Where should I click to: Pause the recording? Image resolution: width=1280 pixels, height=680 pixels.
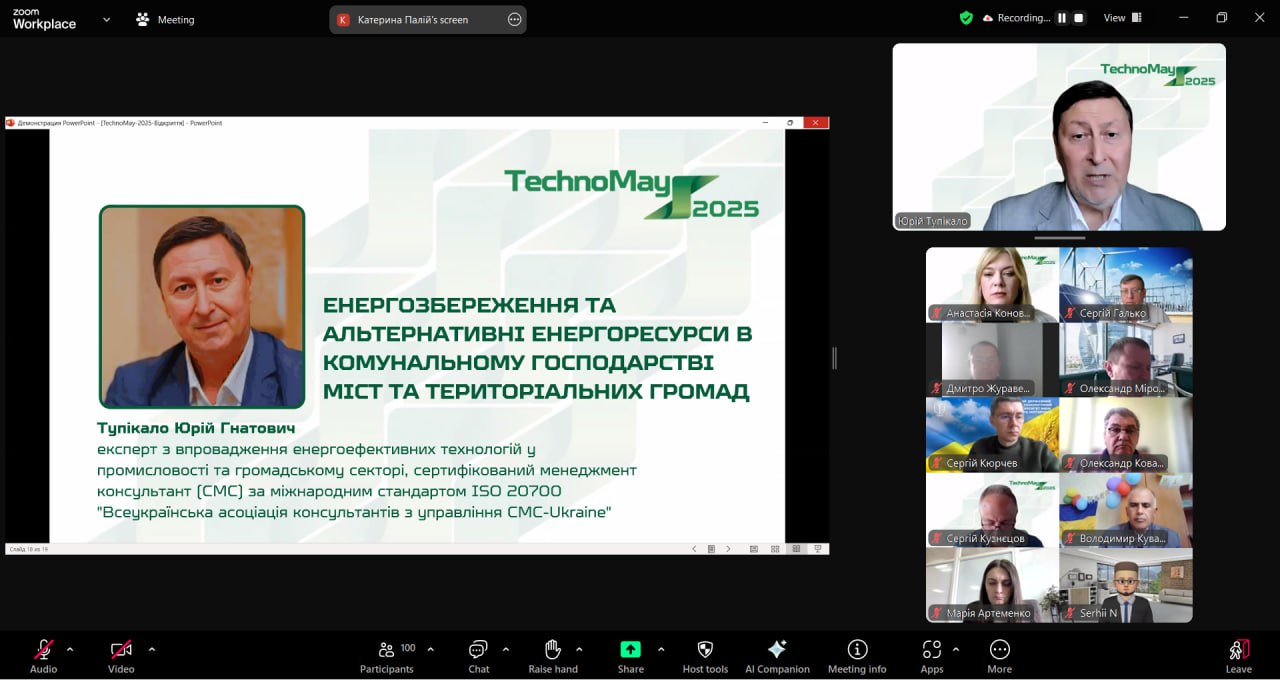1062,18
